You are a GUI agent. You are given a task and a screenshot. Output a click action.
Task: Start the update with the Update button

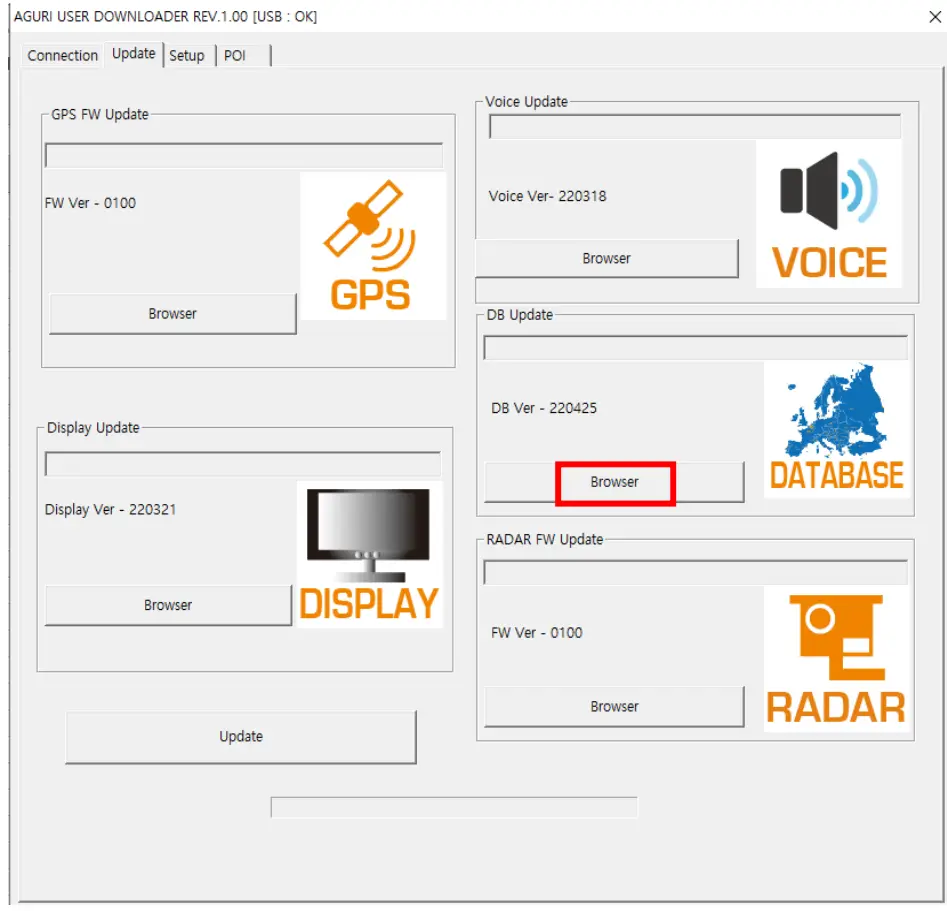click(241, 736)
